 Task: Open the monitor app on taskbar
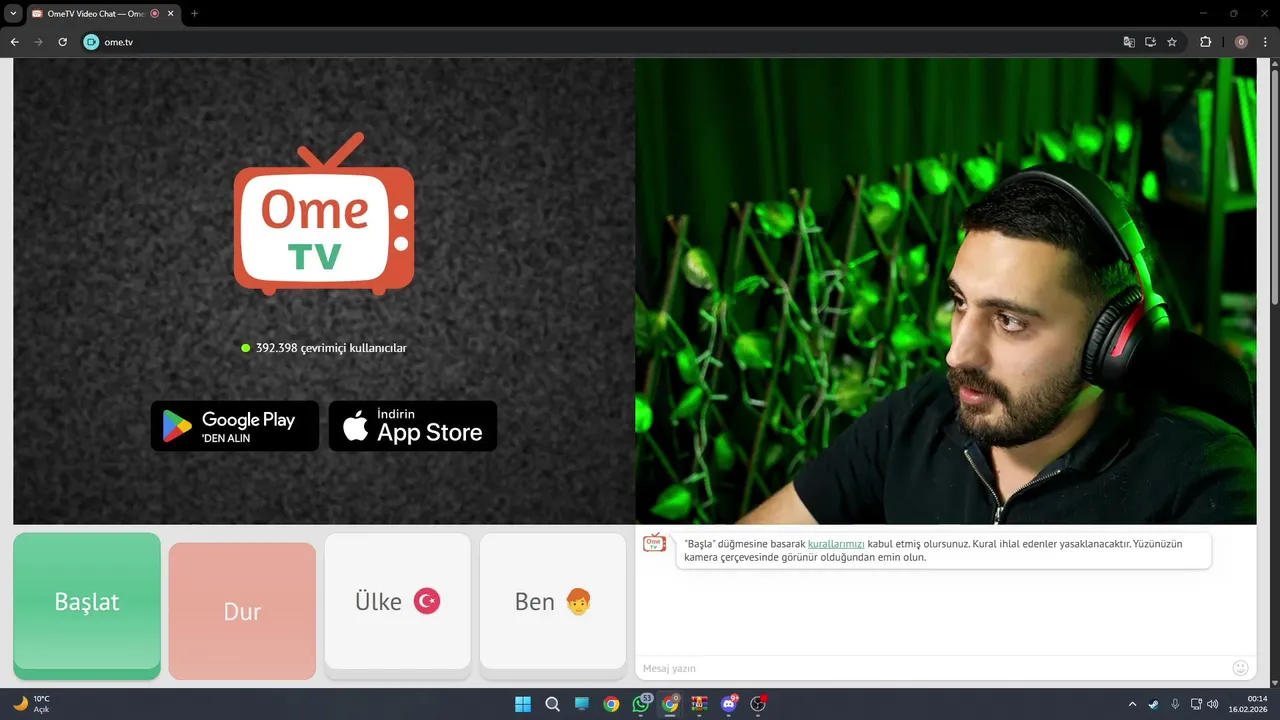(x=582, y=704)
